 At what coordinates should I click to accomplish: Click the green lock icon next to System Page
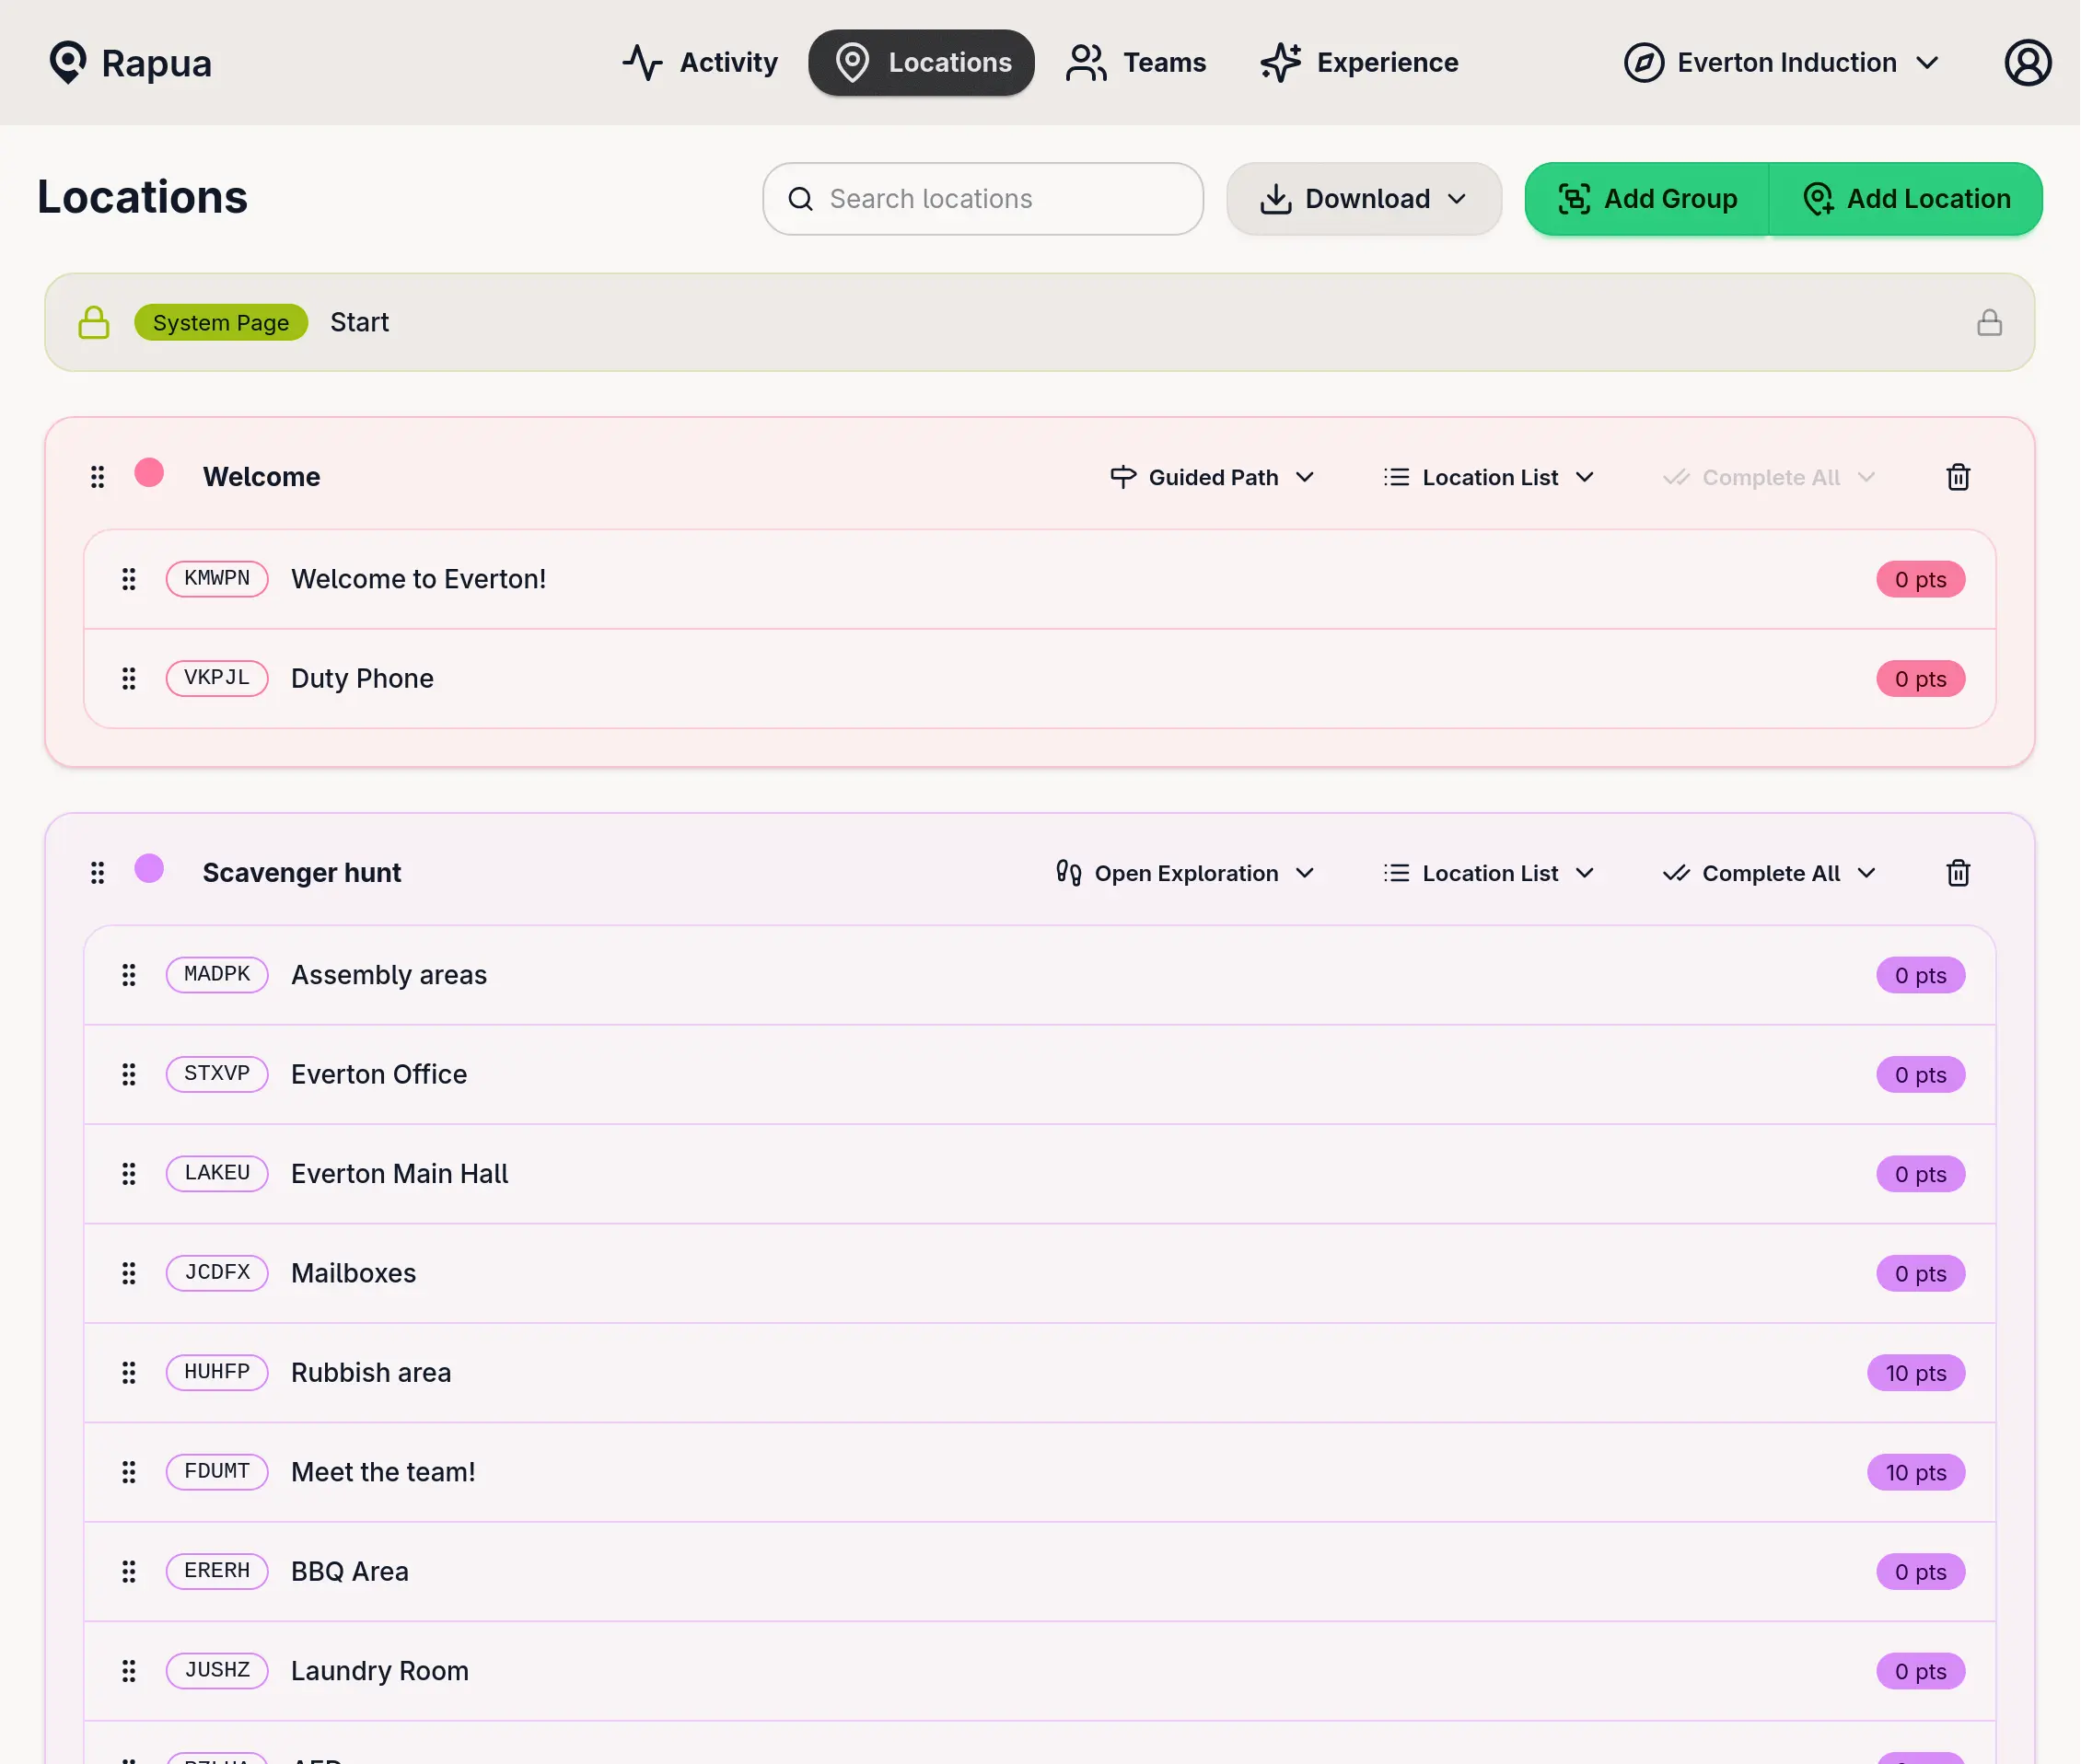(94, 322)
